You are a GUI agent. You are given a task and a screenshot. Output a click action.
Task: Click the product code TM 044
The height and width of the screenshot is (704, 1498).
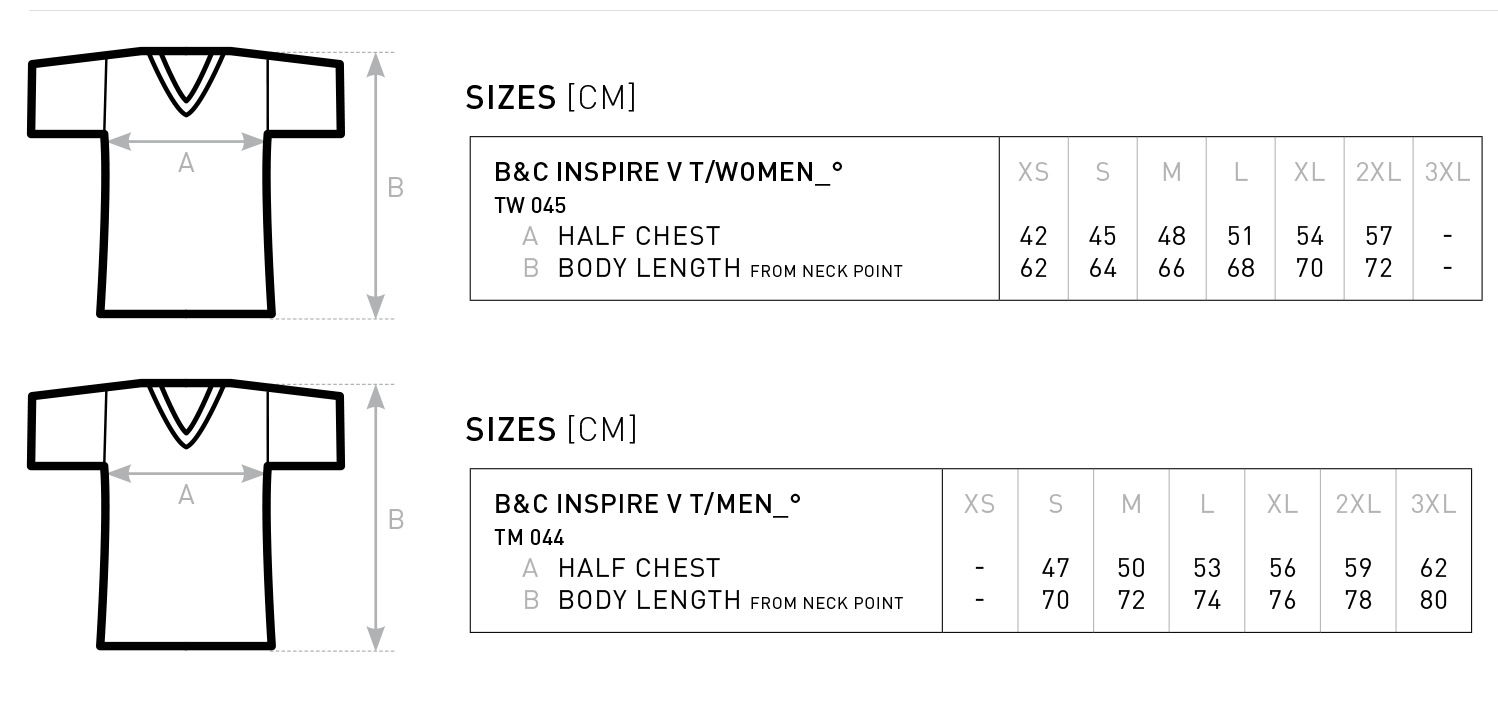click(530, 538)
